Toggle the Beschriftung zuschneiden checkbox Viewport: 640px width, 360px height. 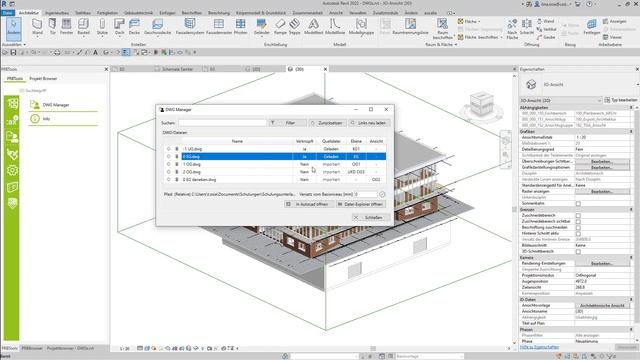coord(578,227)
